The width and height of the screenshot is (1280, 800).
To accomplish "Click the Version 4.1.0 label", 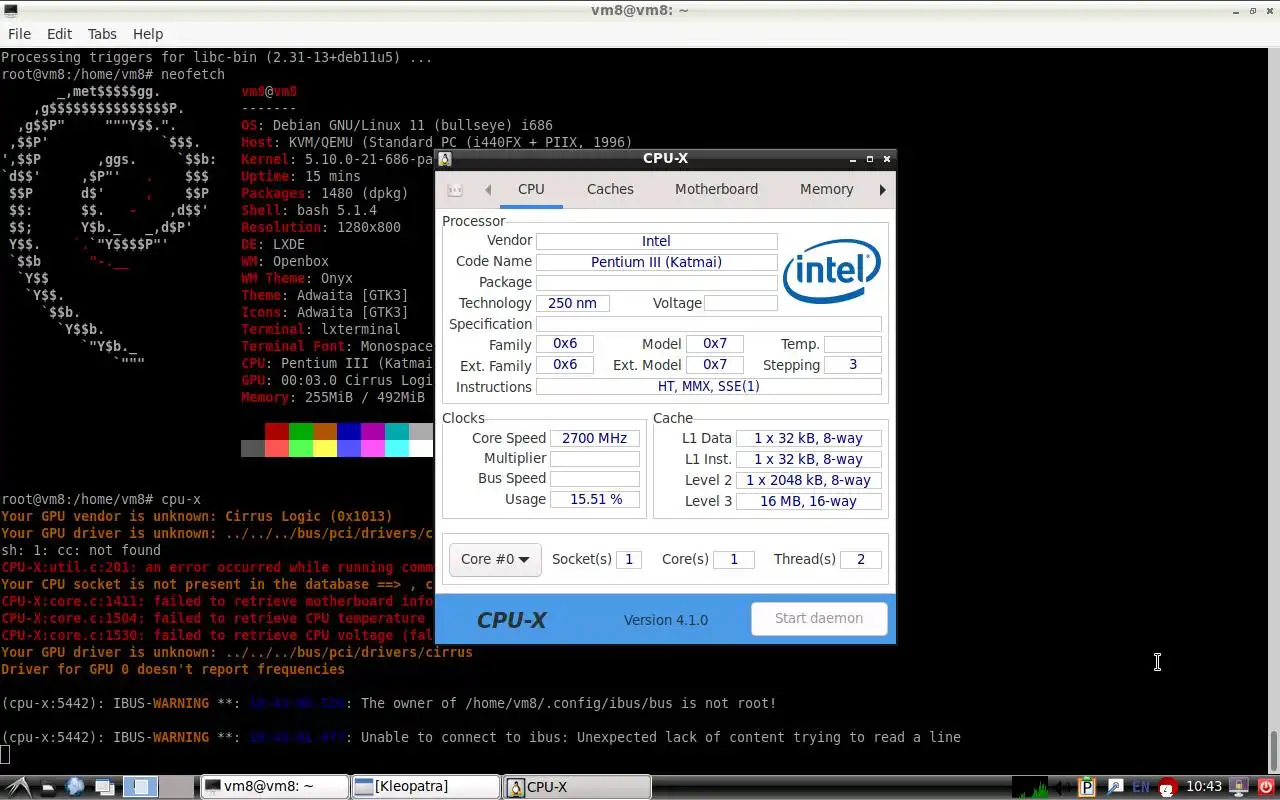I will (x=665, y=620).
